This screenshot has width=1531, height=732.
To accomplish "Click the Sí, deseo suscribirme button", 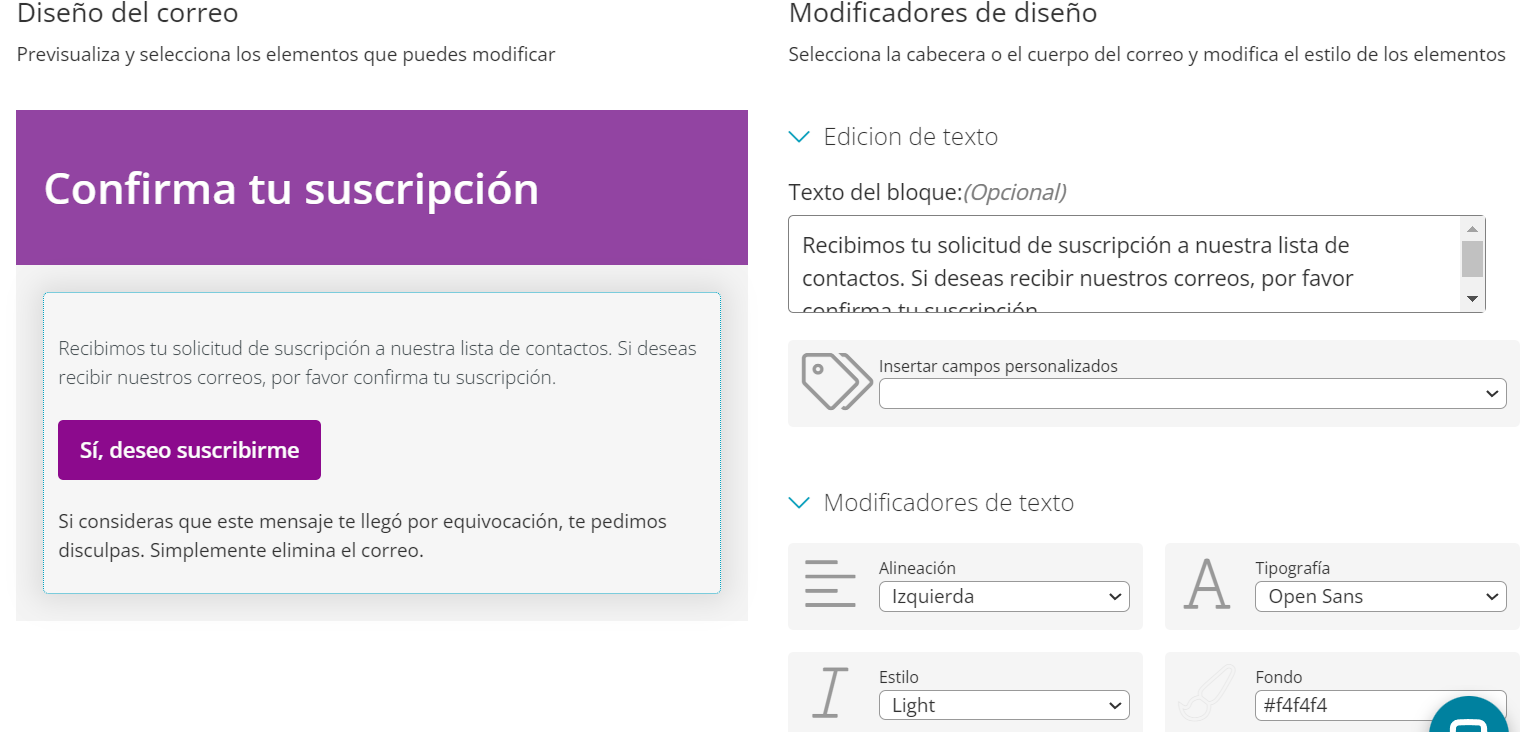I will (x=189, y=450).
